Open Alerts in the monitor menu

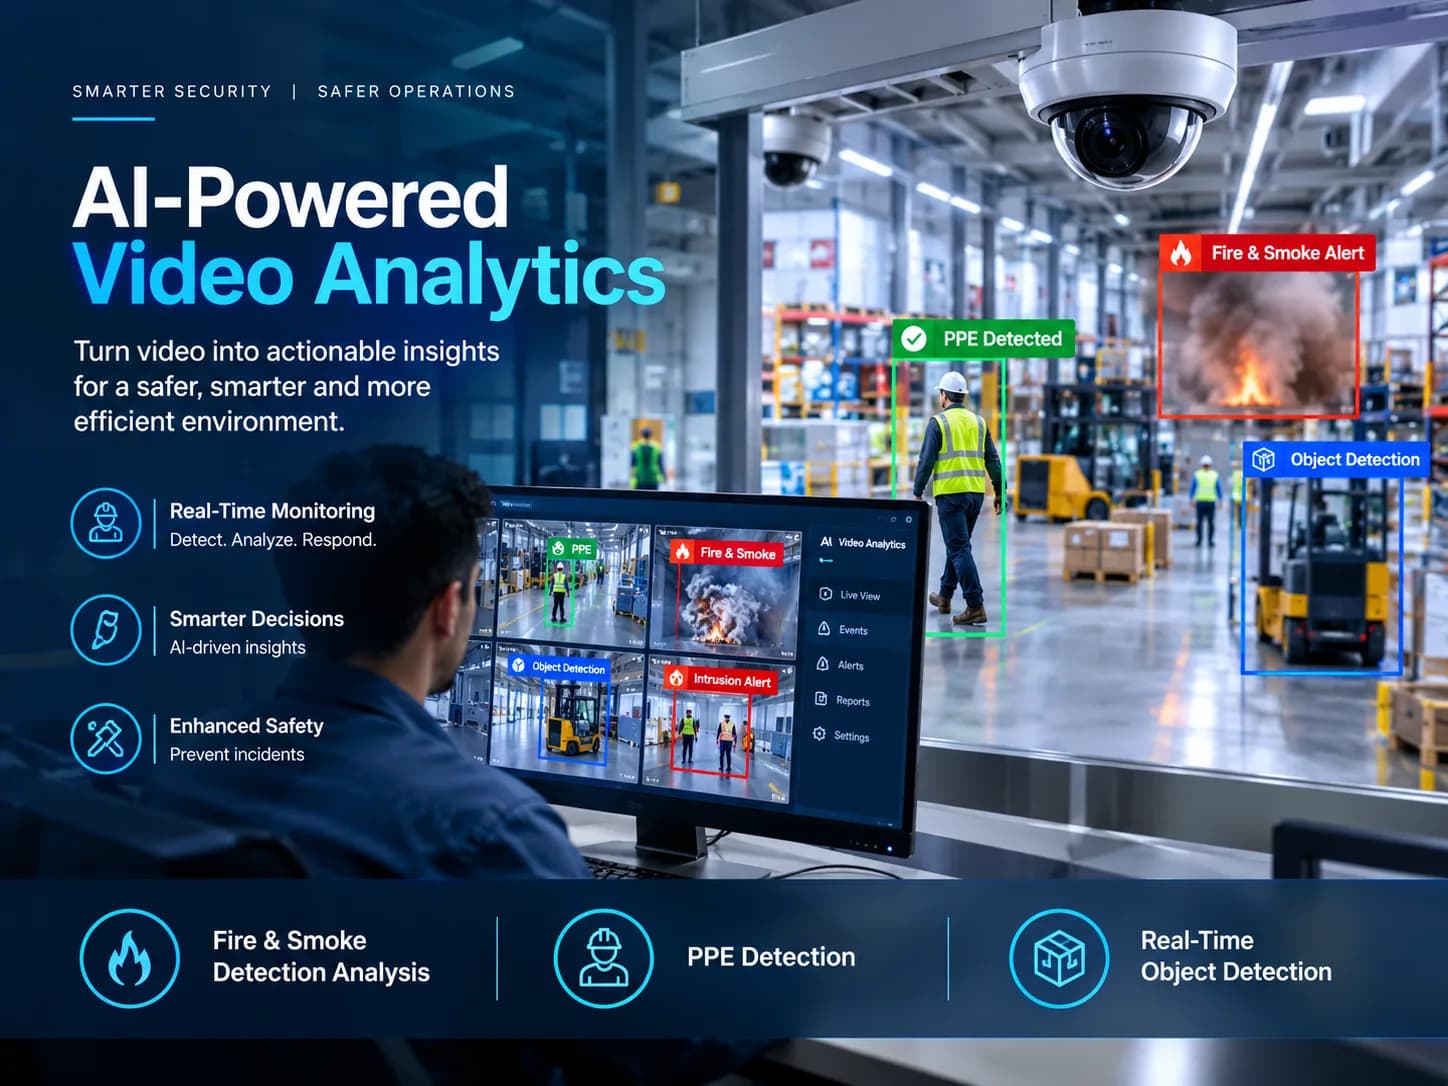pyautogui.click(x=840, y=665)
